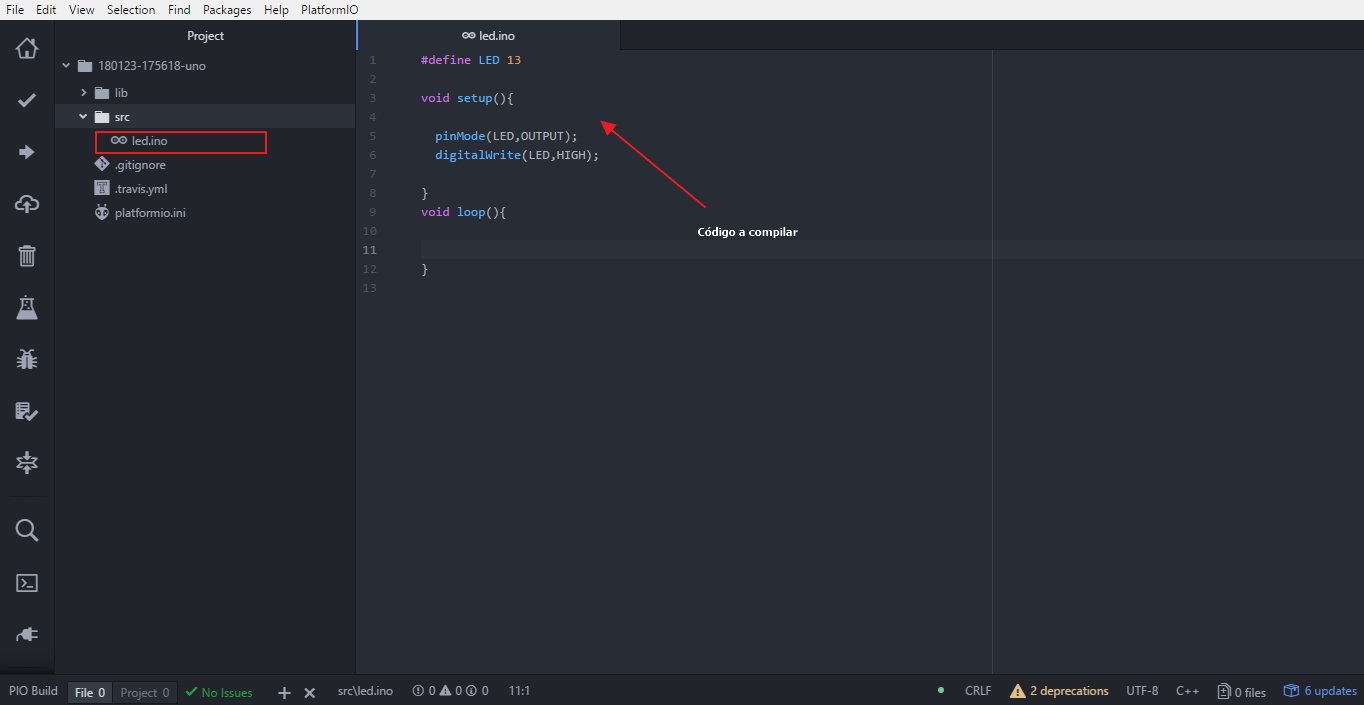Click the plus icon in status bar
This screenshot has height=705, width=1364.
284,692
